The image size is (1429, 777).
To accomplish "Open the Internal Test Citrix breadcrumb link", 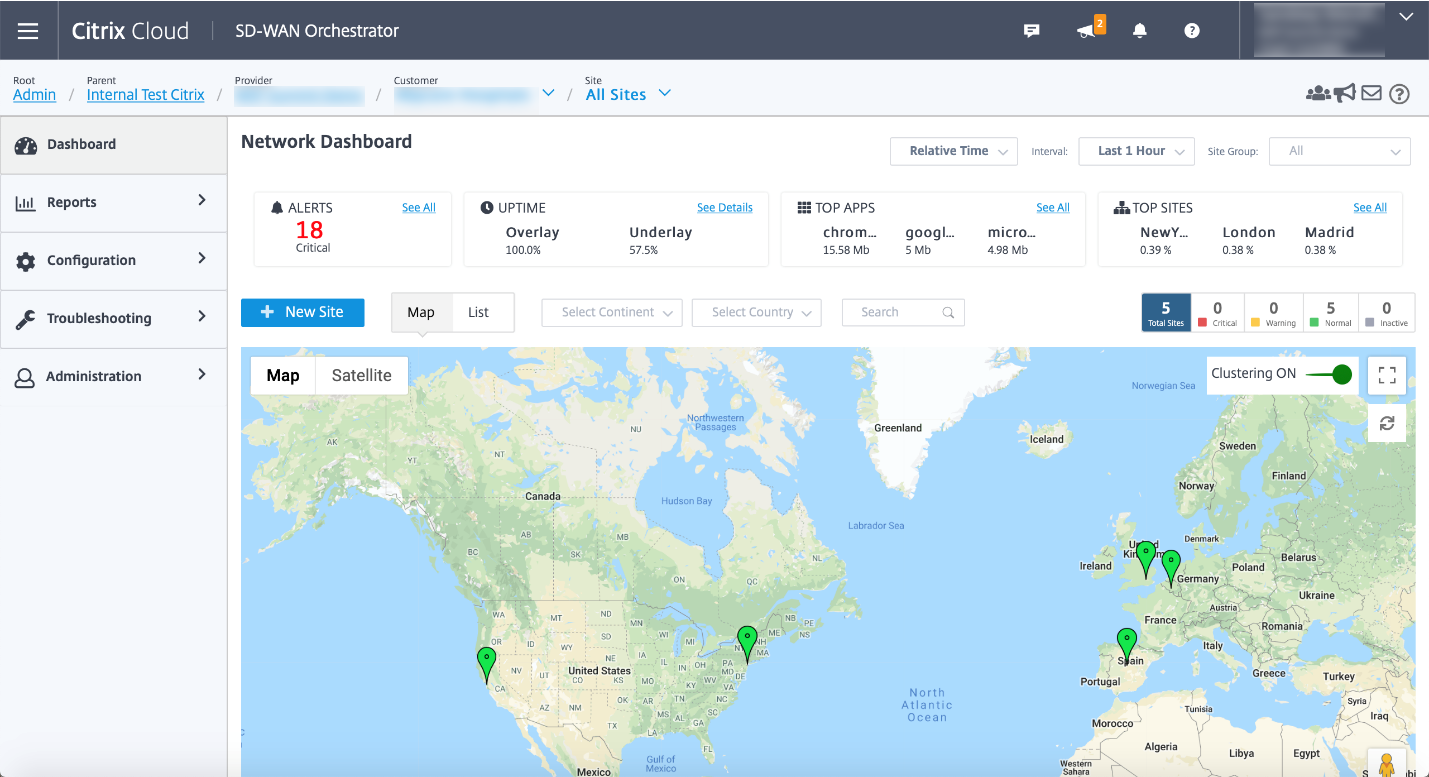I will pos(146,95).
